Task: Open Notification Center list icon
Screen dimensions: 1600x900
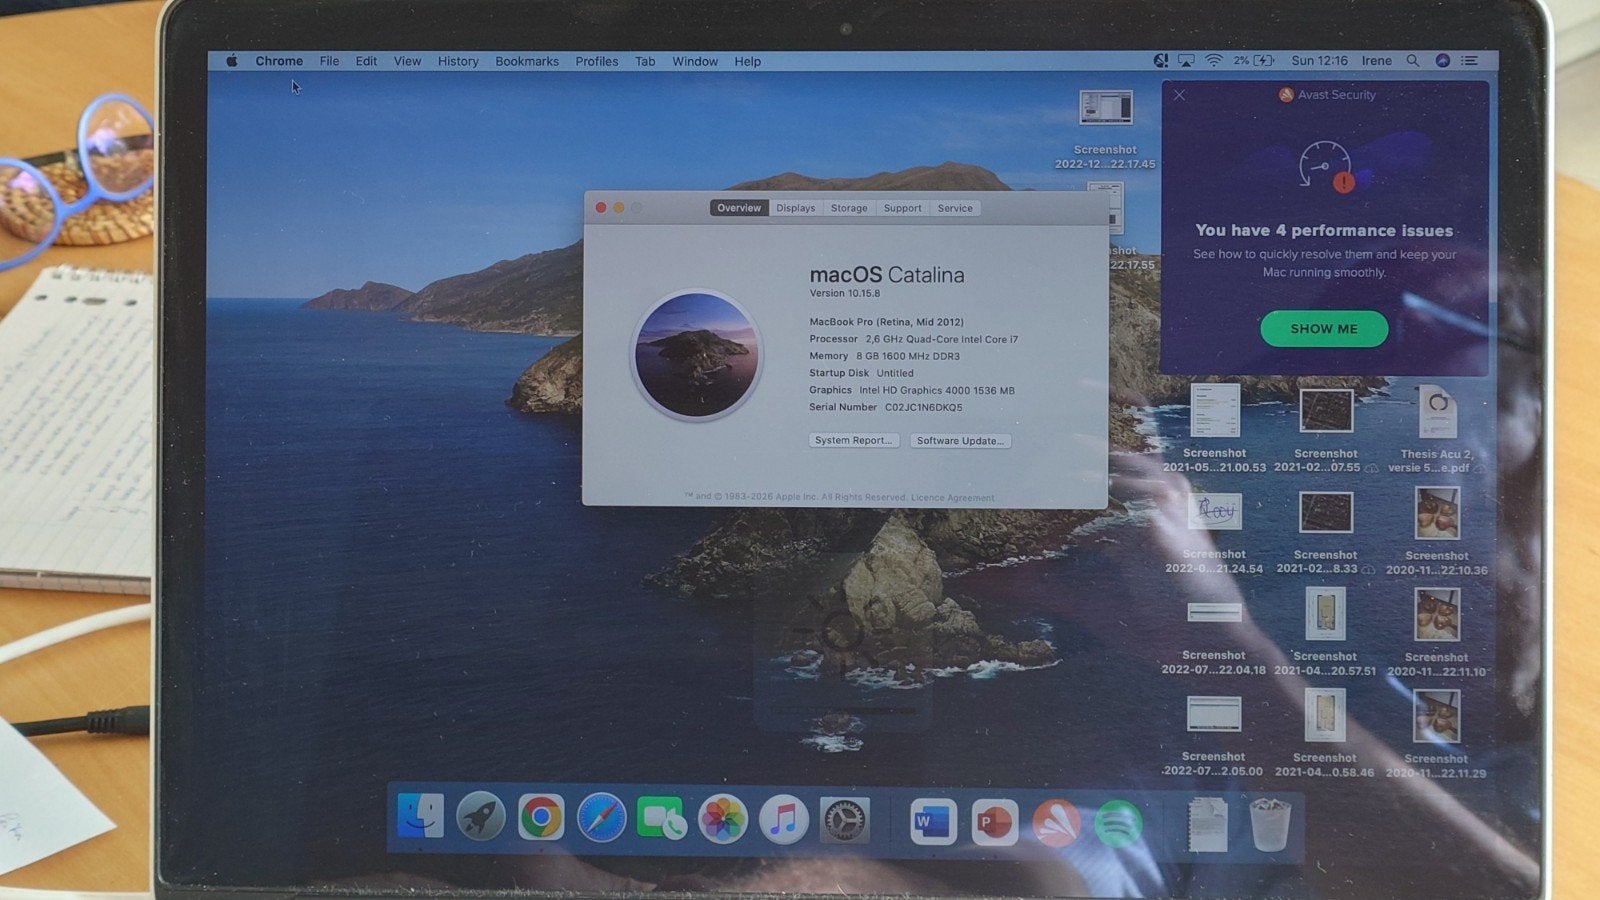Action: click(x=1470, y=61)
